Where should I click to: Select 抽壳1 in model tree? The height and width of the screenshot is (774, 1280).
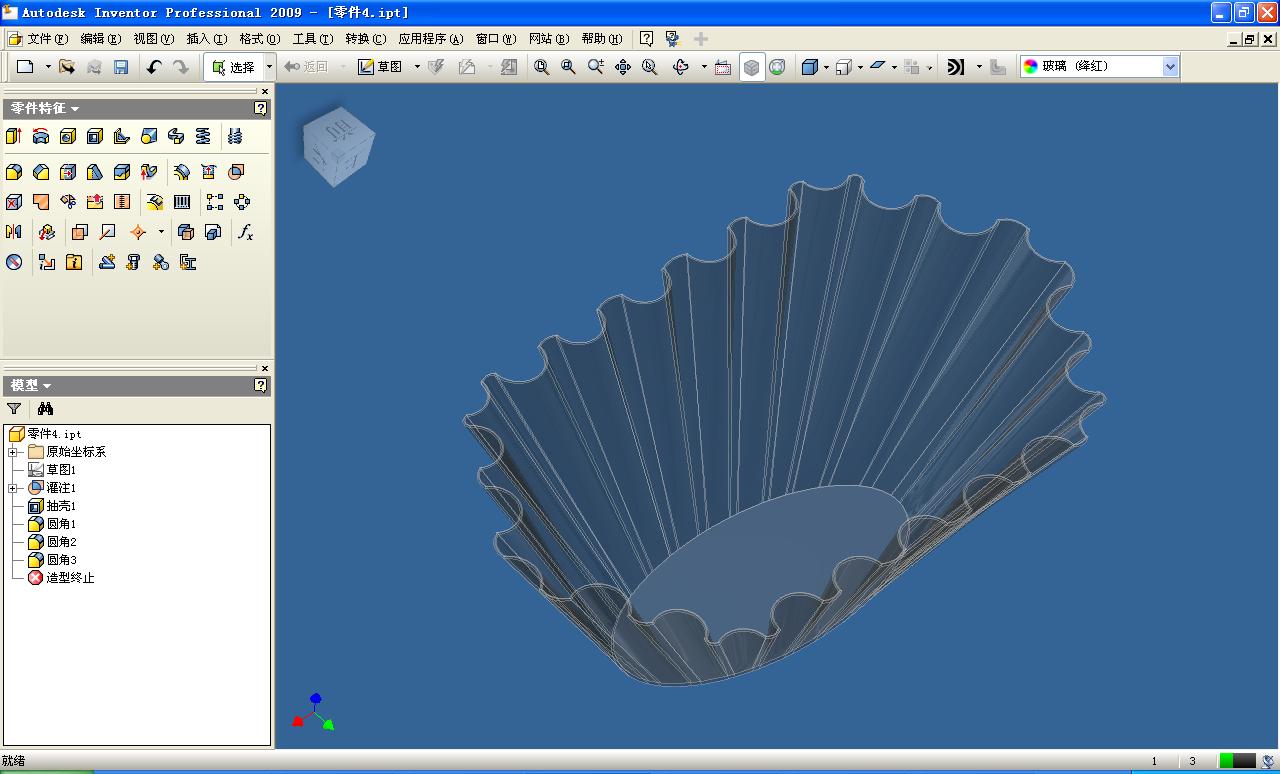pyautogui.click(x=61, y=506)
